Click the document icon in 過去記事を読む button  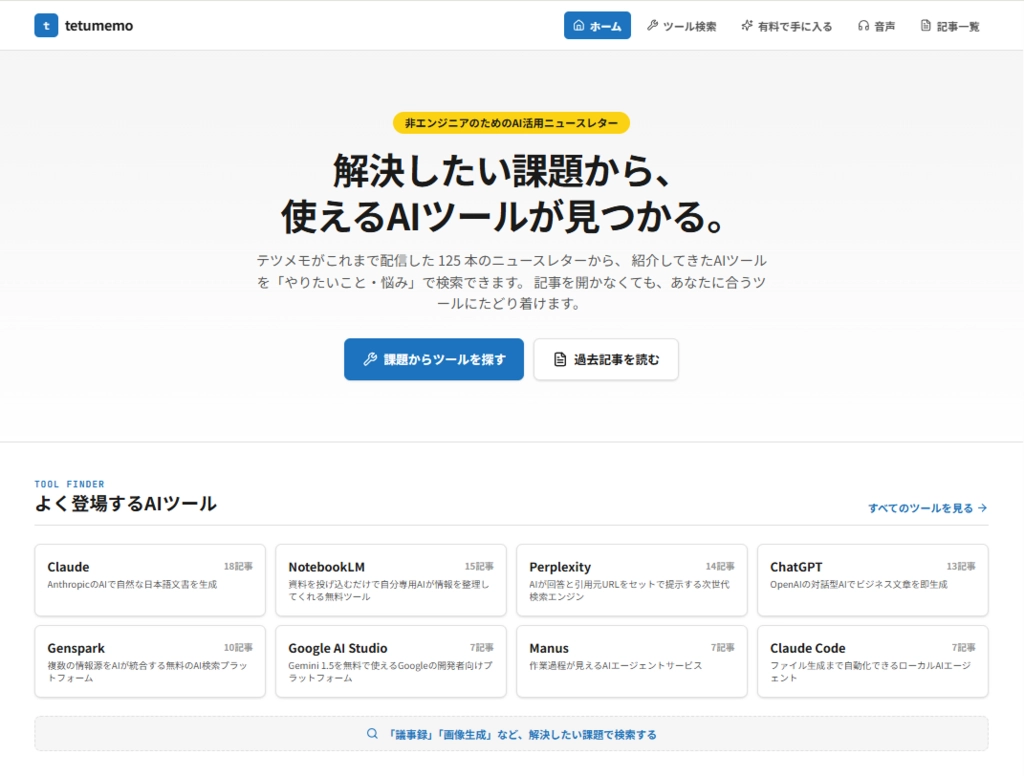click(x=560, y=359)
